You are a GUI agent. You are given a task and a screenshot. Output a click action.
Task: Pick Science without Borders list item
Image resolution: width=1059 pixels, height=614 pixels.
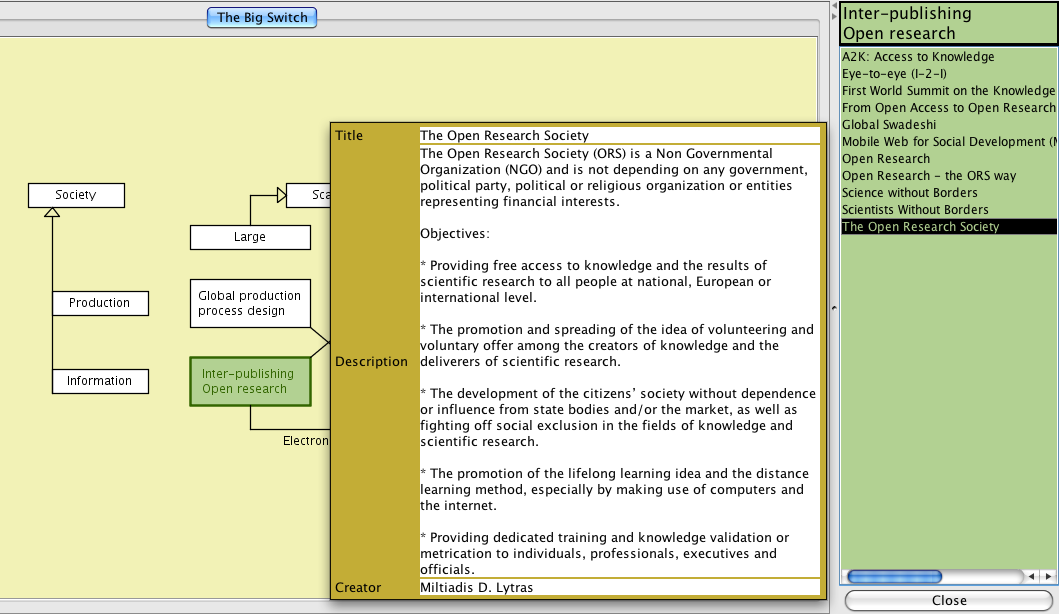coord(910,193)
